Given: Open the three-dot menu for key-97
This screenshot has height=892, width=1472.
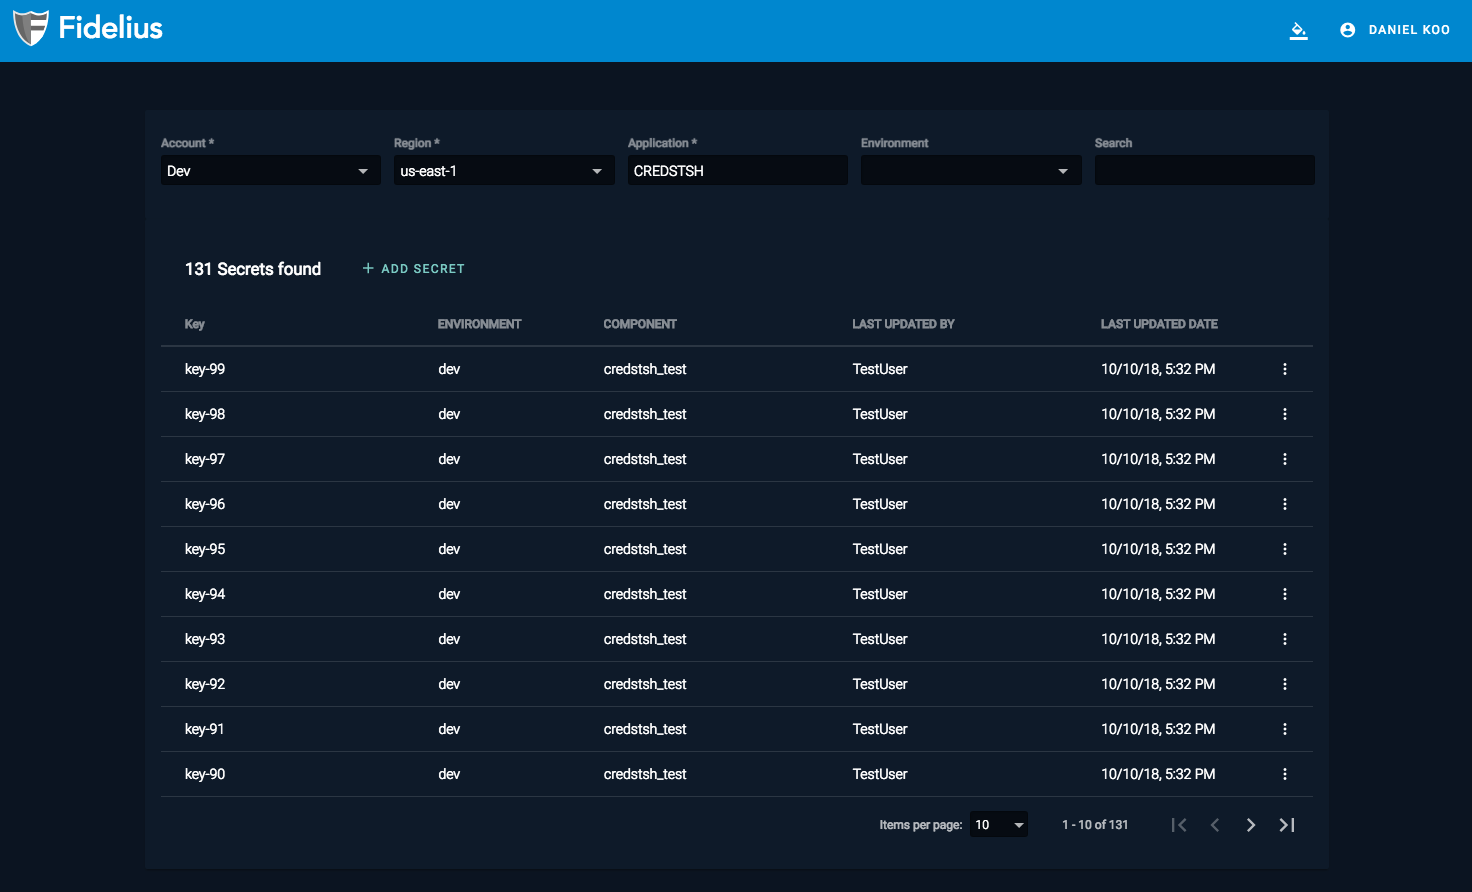Looking at the screenshot, I should 1285,459.
